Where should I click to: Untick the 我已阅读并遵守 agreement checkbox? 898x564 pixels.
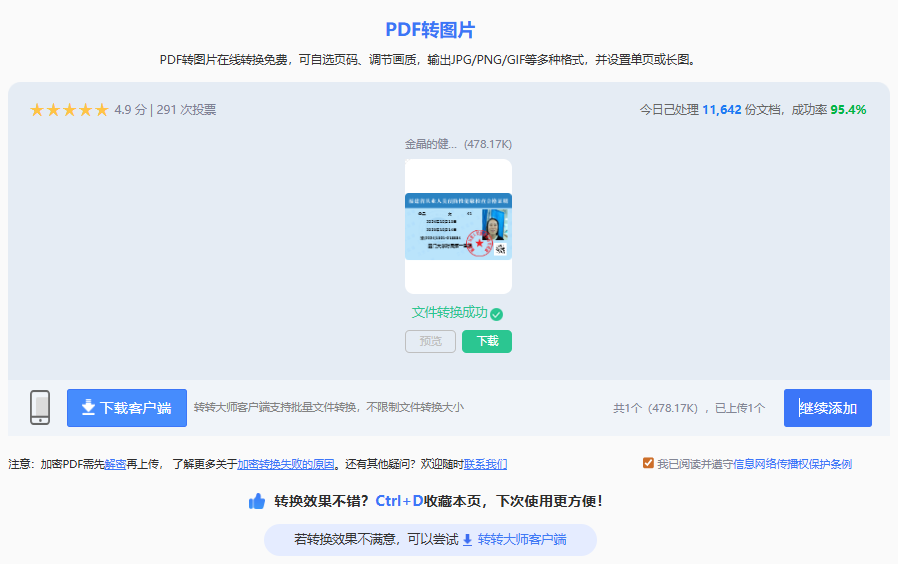tap(648, 463)
